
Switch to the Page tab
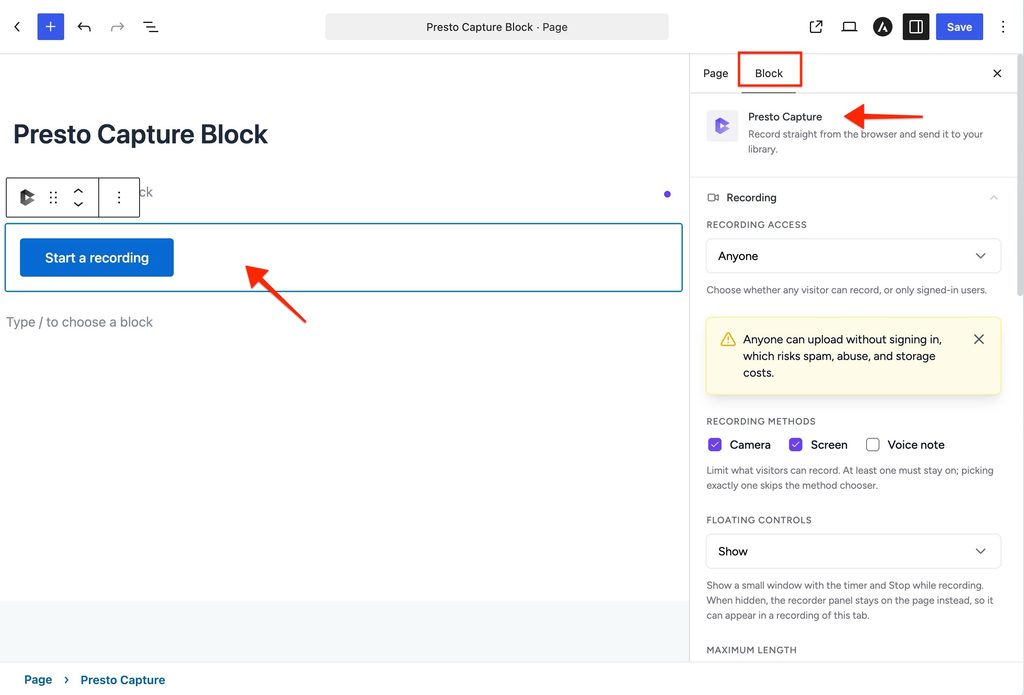[x=715, y=73]
